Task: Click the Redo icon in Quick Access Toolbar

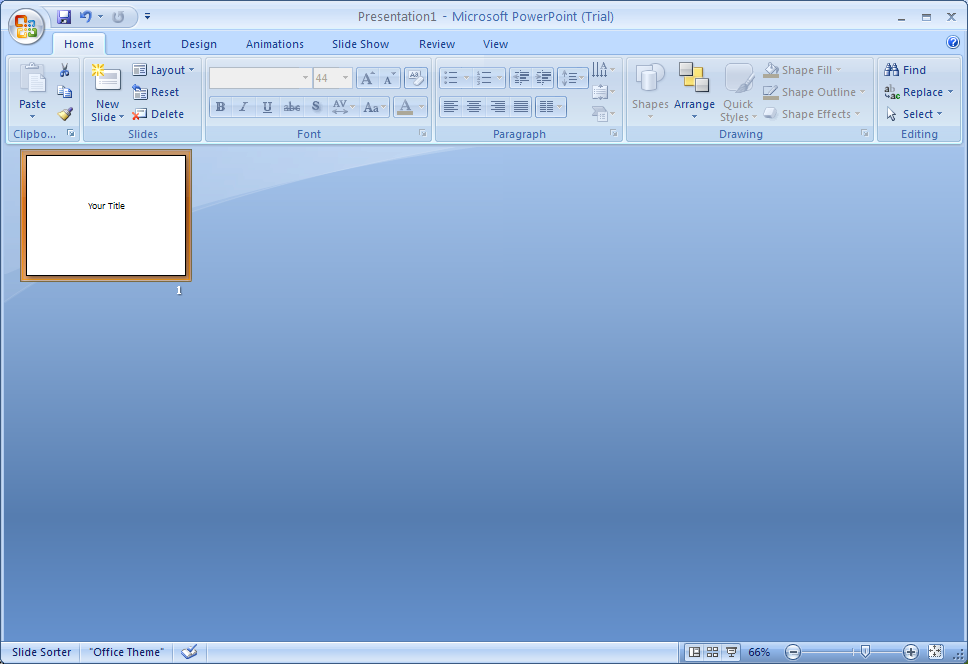Action: point(118,17)
